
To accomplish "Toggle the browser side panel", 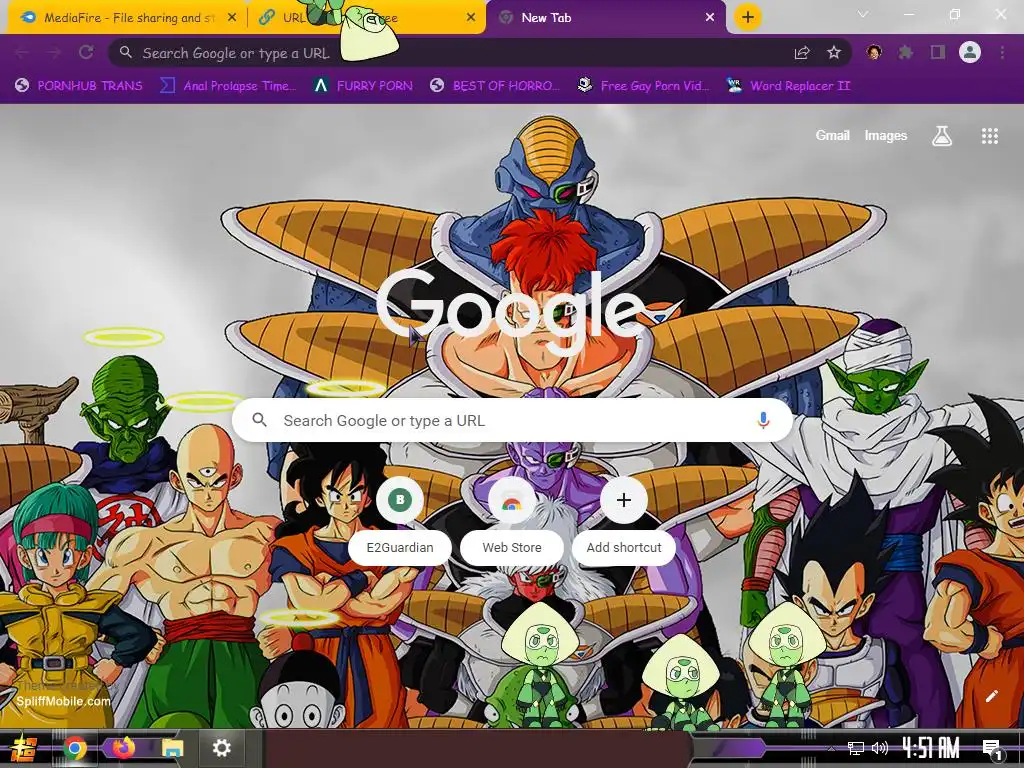I will [x=938, y=52].
